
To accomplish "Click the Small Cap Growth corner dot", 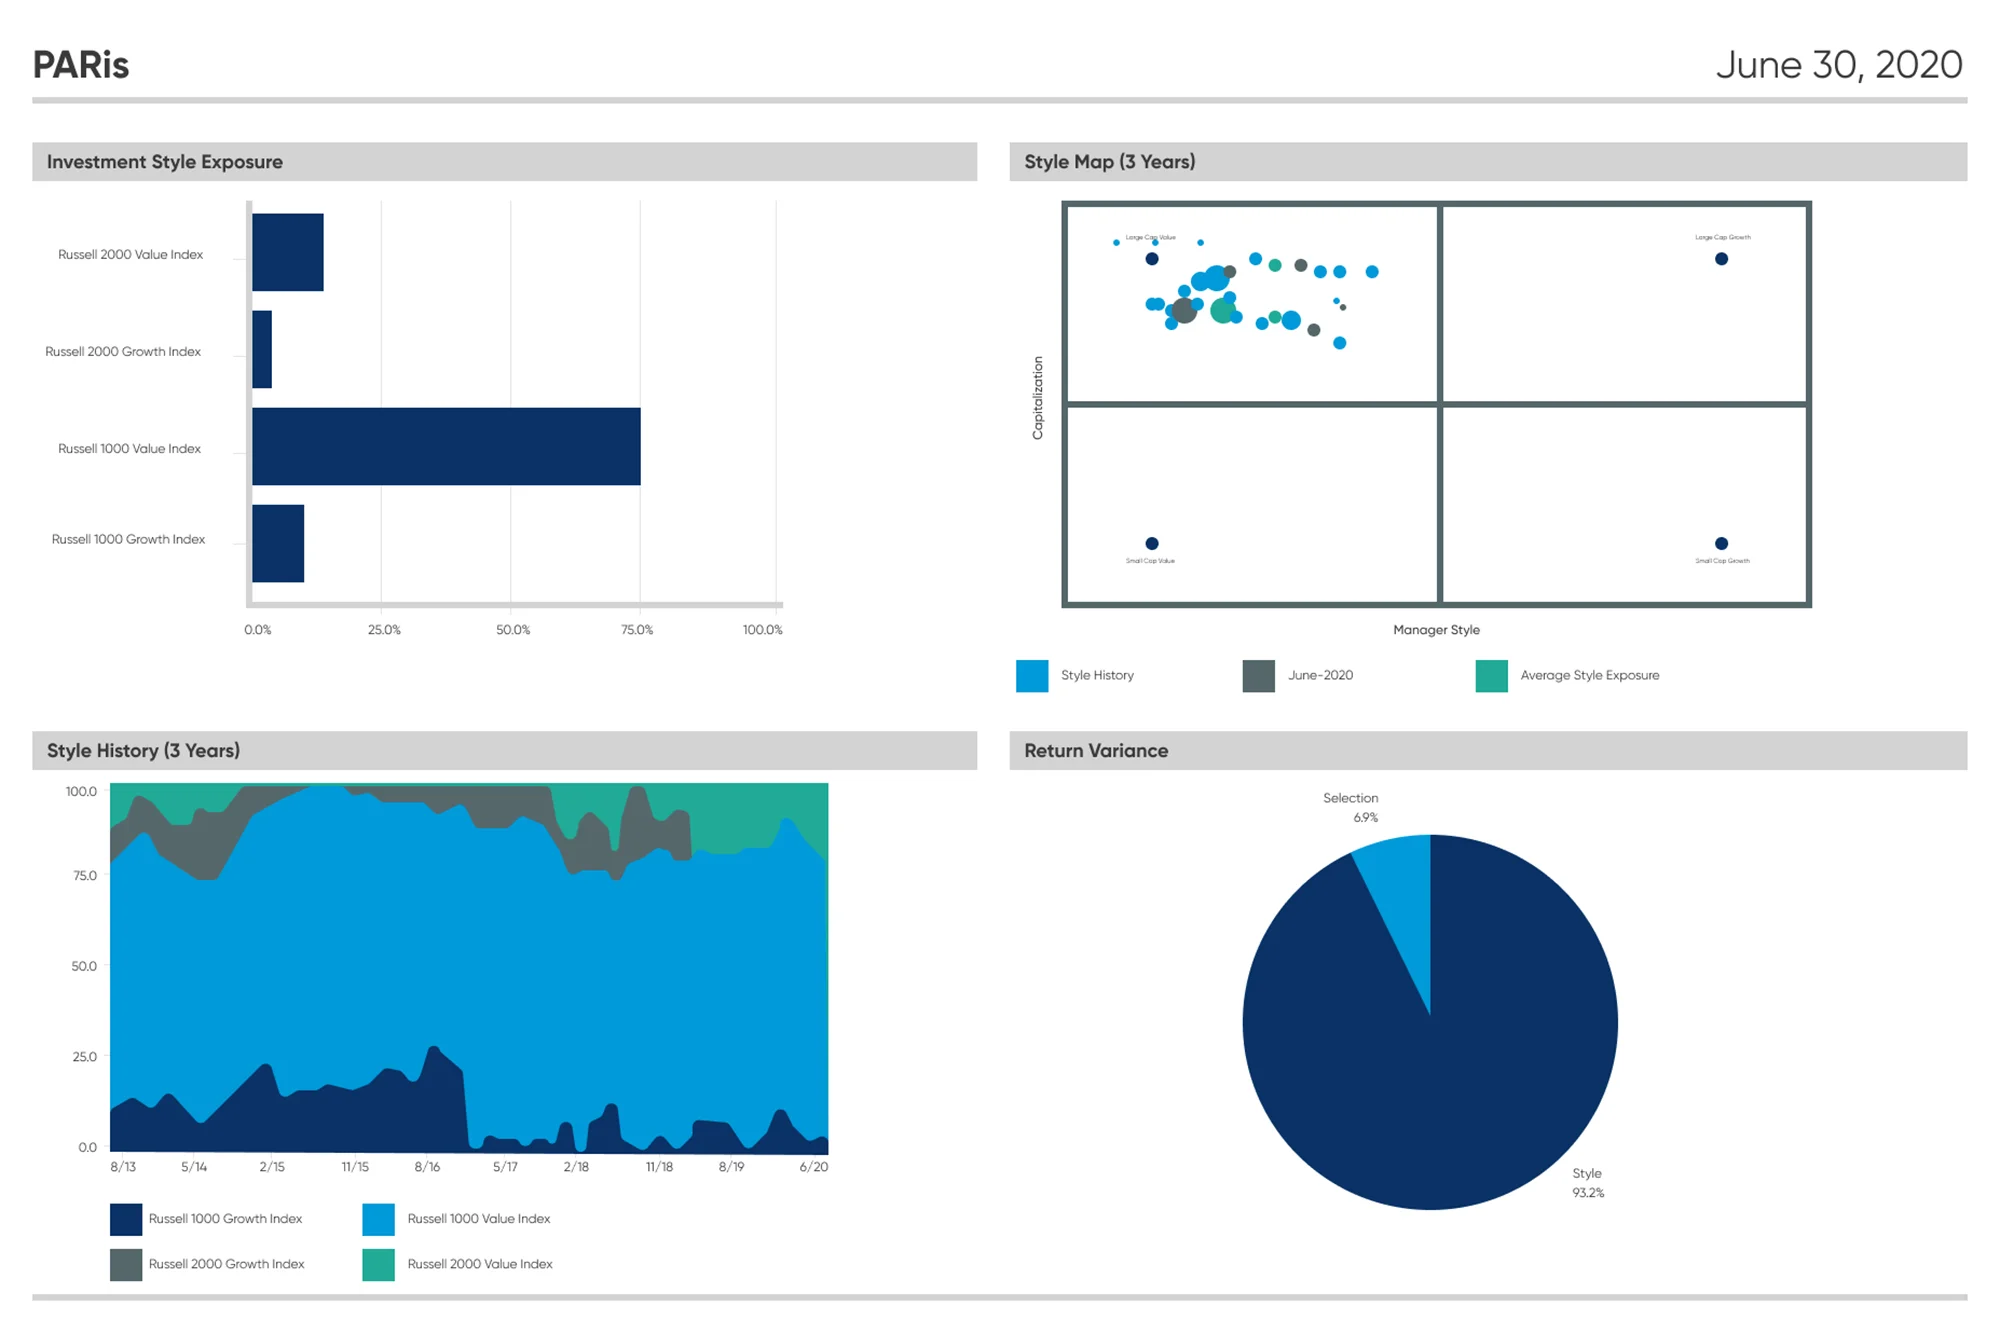I will [x=1721, y=543].
